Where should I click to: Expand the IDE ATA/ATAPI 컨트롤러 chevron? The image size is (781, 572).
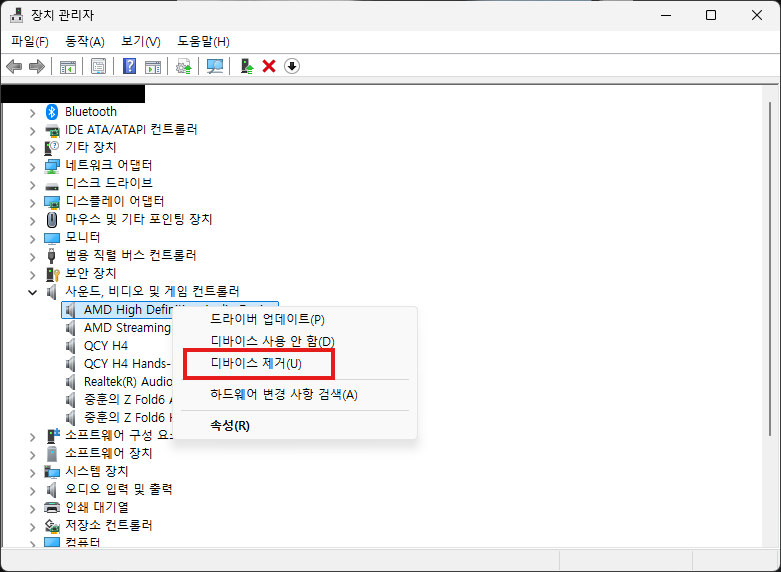click(x=32, y=131)
